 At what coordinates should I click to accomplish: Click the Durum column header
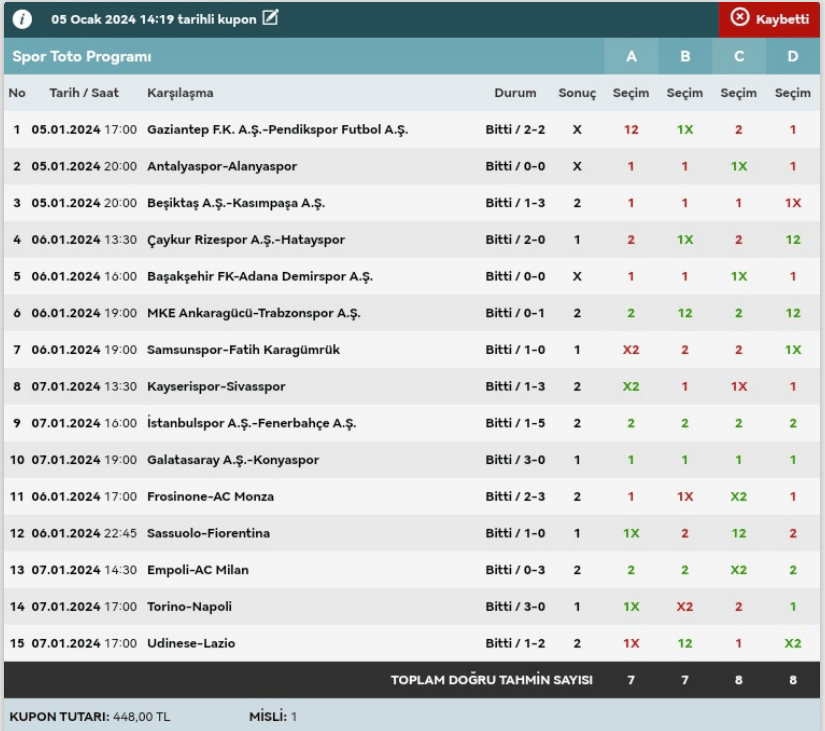[x=515, y=93]
